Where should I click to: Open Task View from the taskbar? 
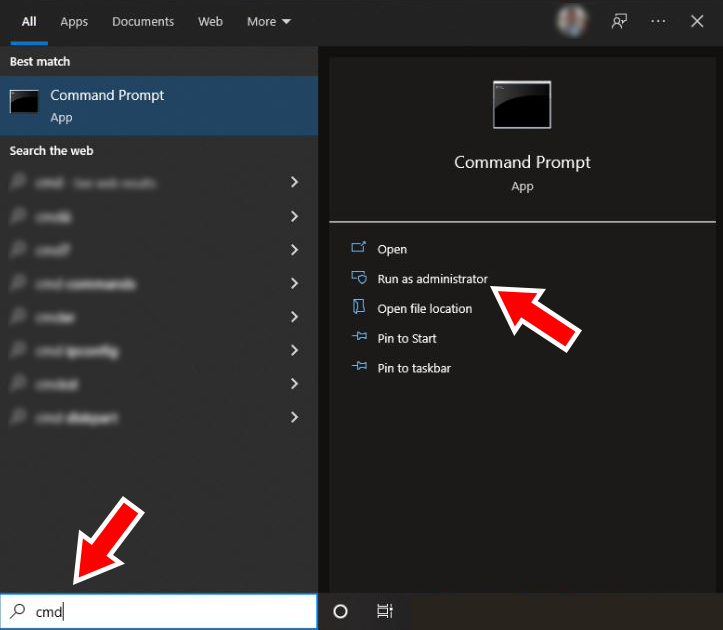(x=384, y=612)
